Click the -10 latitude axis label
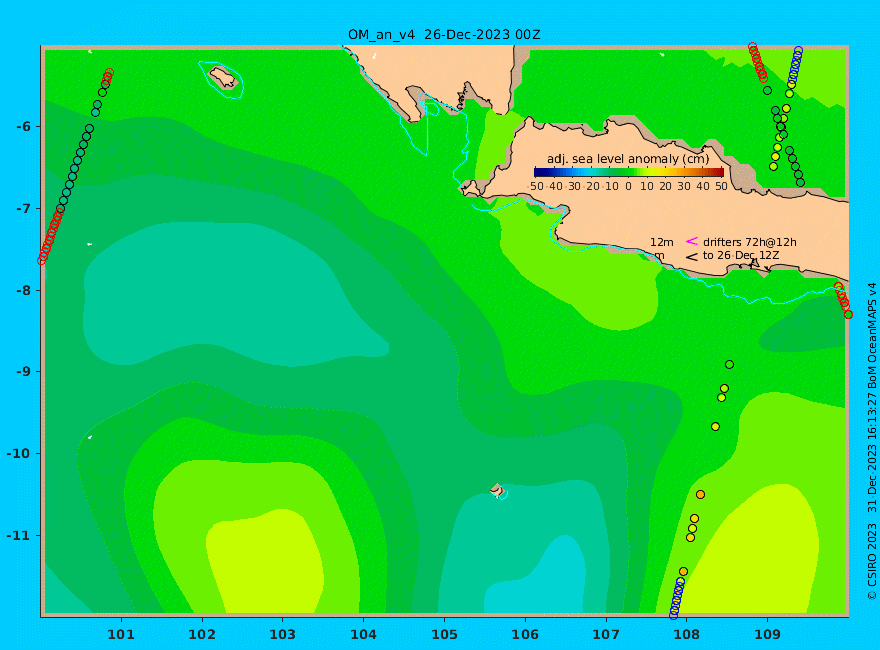 coord(19,454)
